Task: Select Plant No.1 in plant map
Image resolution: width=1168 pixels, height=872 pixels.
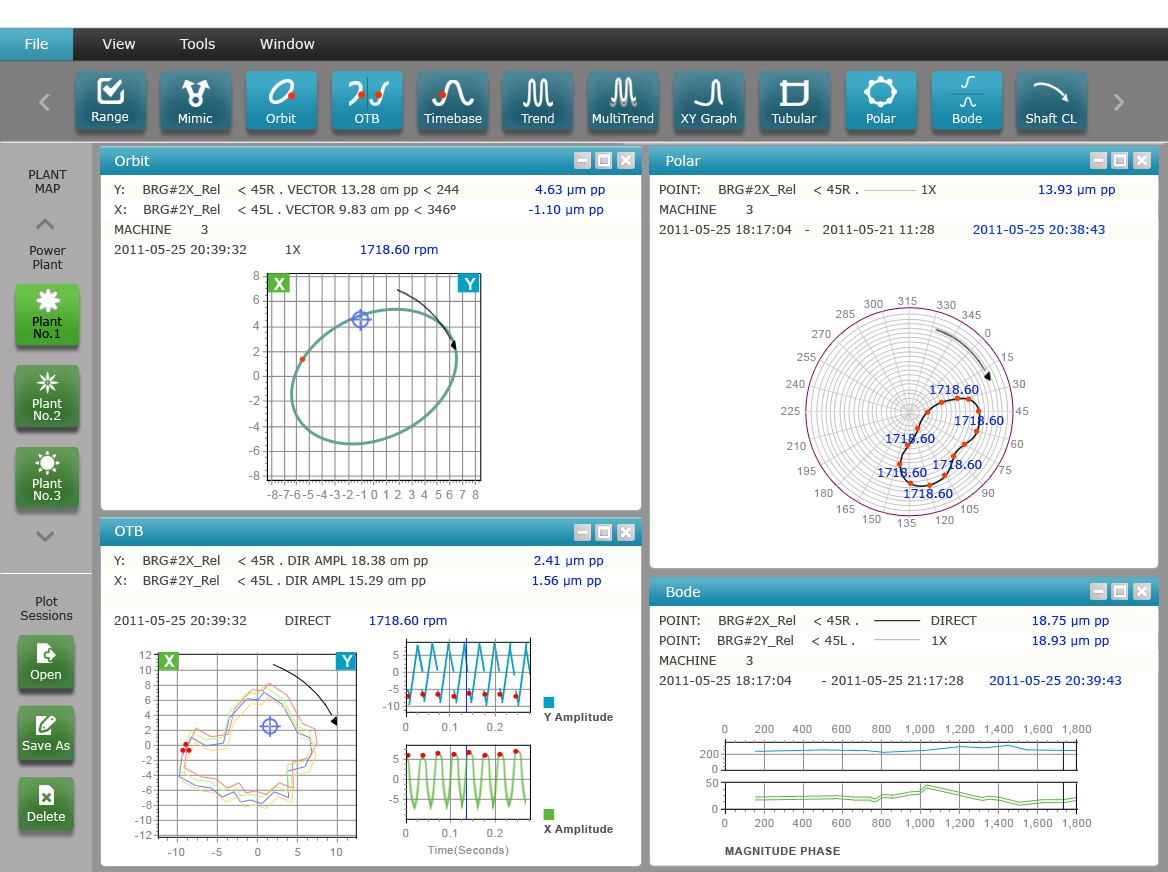Action: tap(47, 316)
